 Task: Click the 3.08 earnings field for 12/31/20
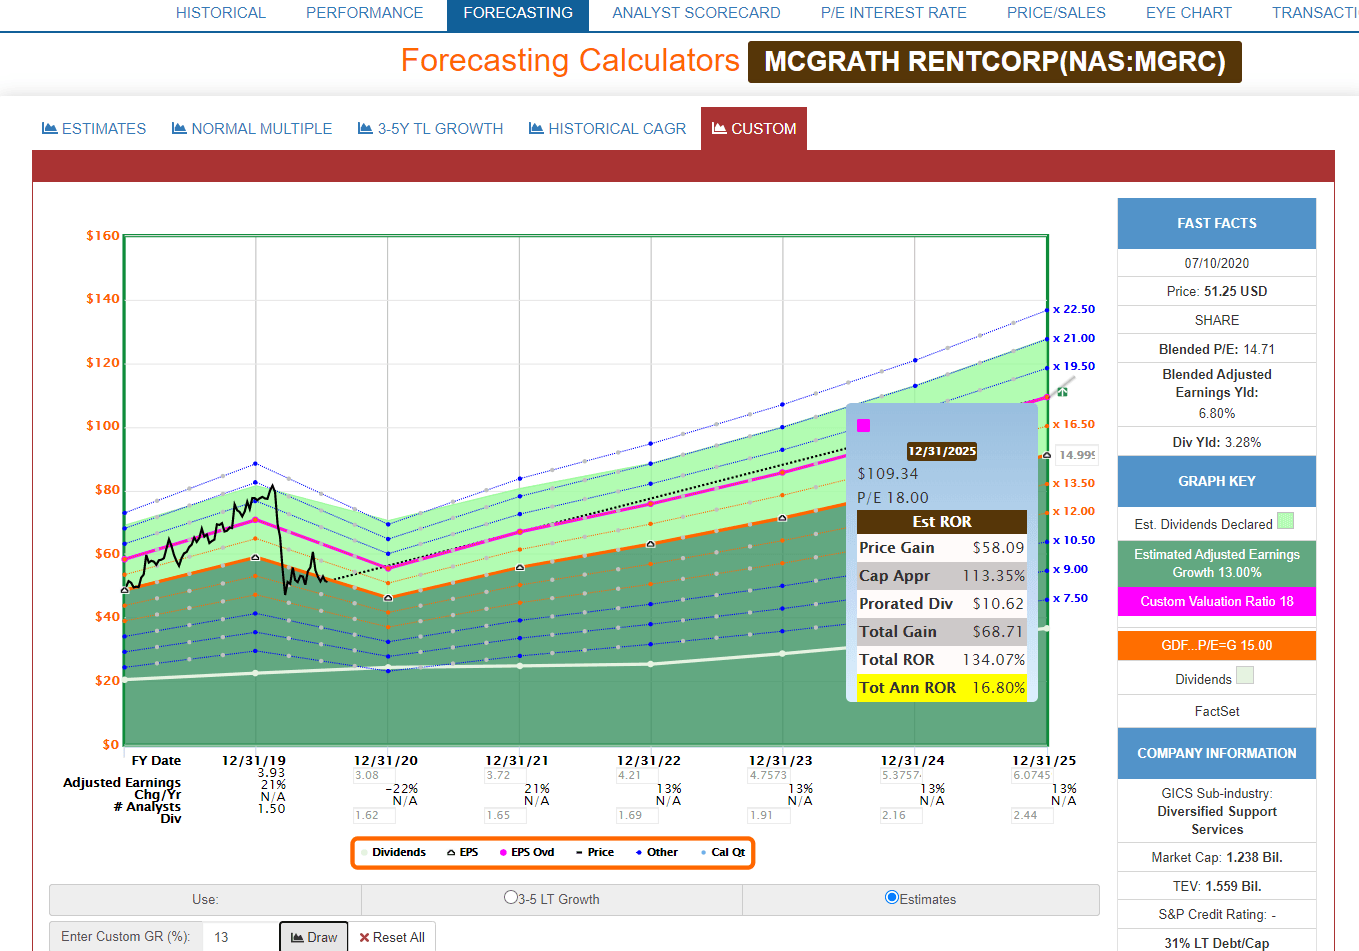click(x=372, y=775)
